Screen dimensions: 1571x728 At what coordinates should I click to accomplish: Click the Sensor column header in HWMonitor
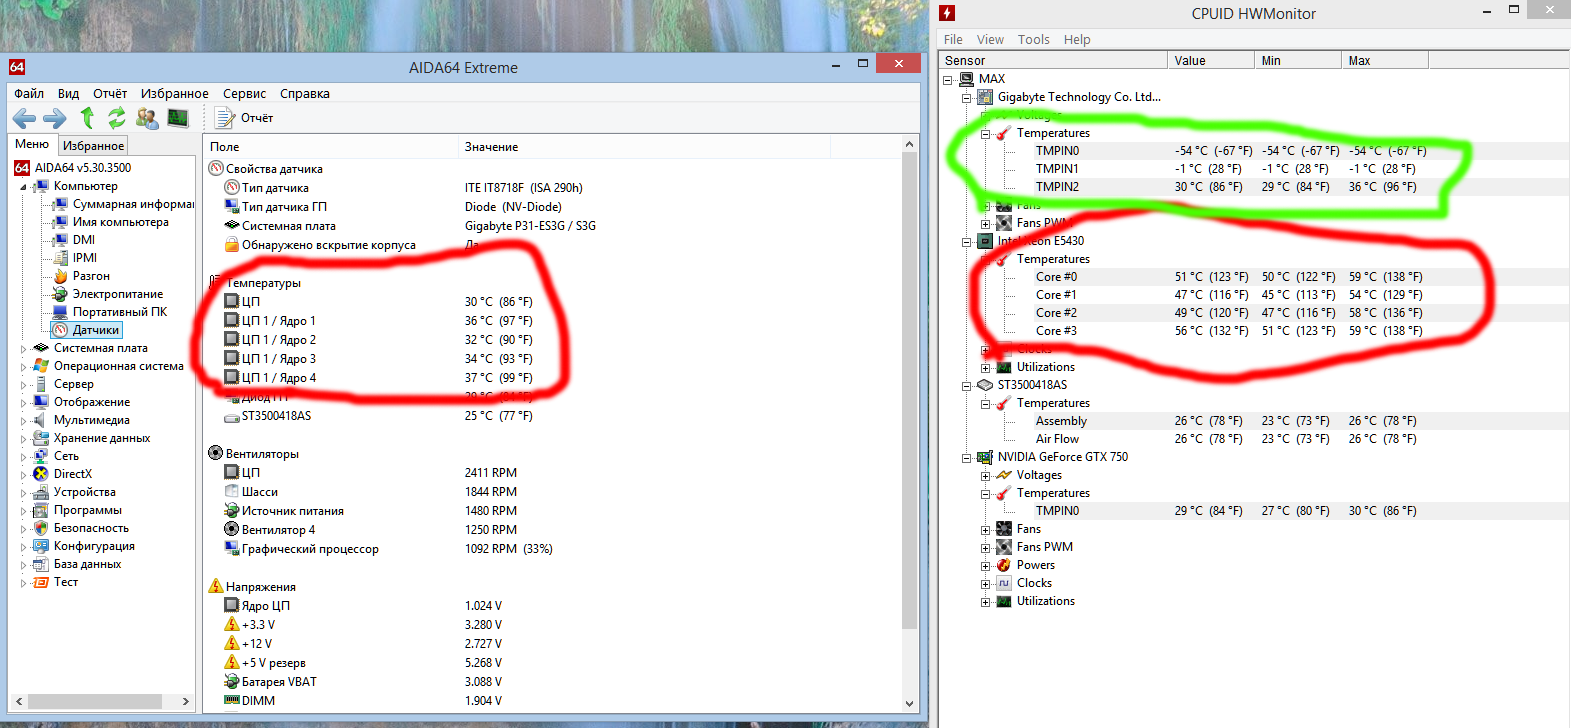tap(1053, 61)
